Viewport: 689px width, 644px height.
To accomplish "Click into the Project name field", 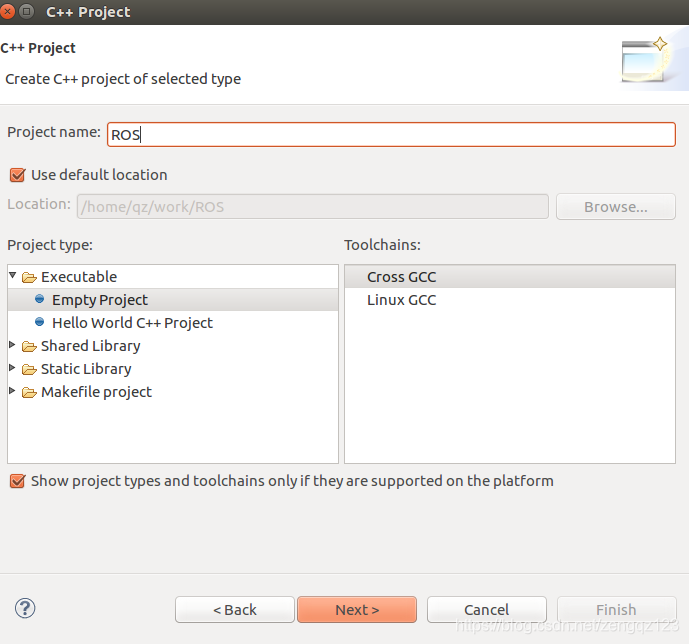I will click(x=391, y=134).
